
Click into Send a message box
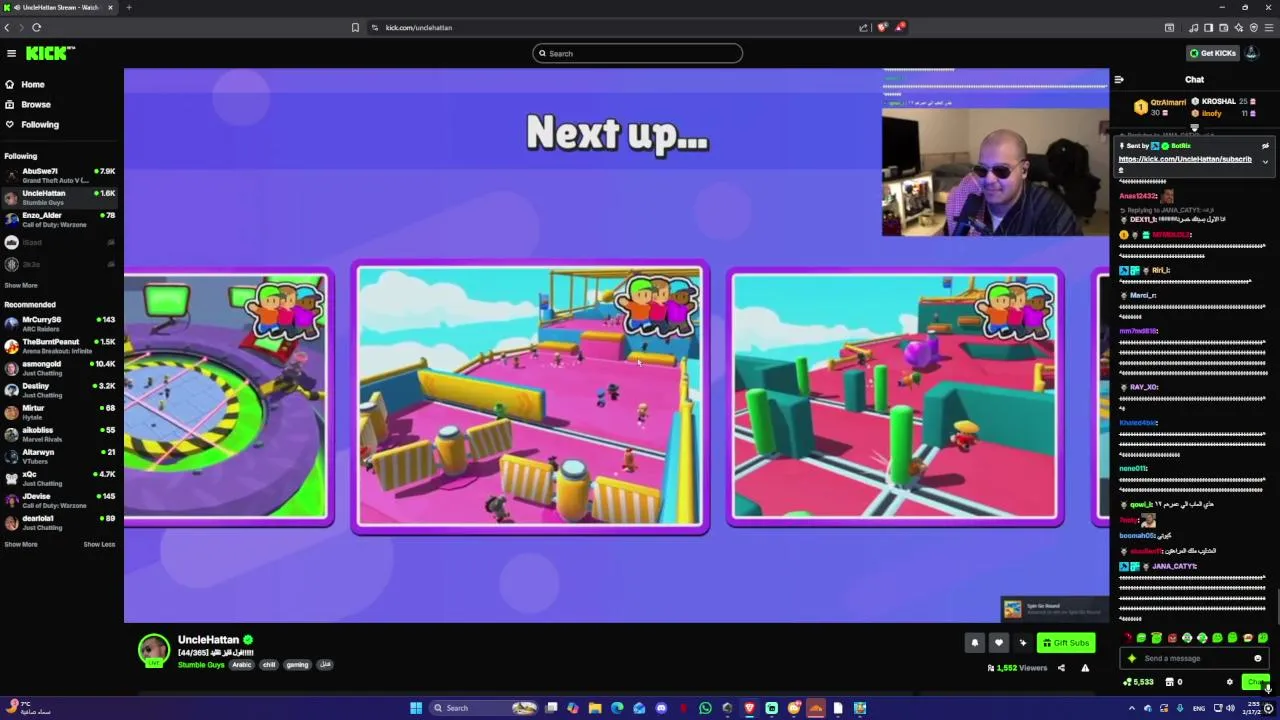coord(1195,658)
